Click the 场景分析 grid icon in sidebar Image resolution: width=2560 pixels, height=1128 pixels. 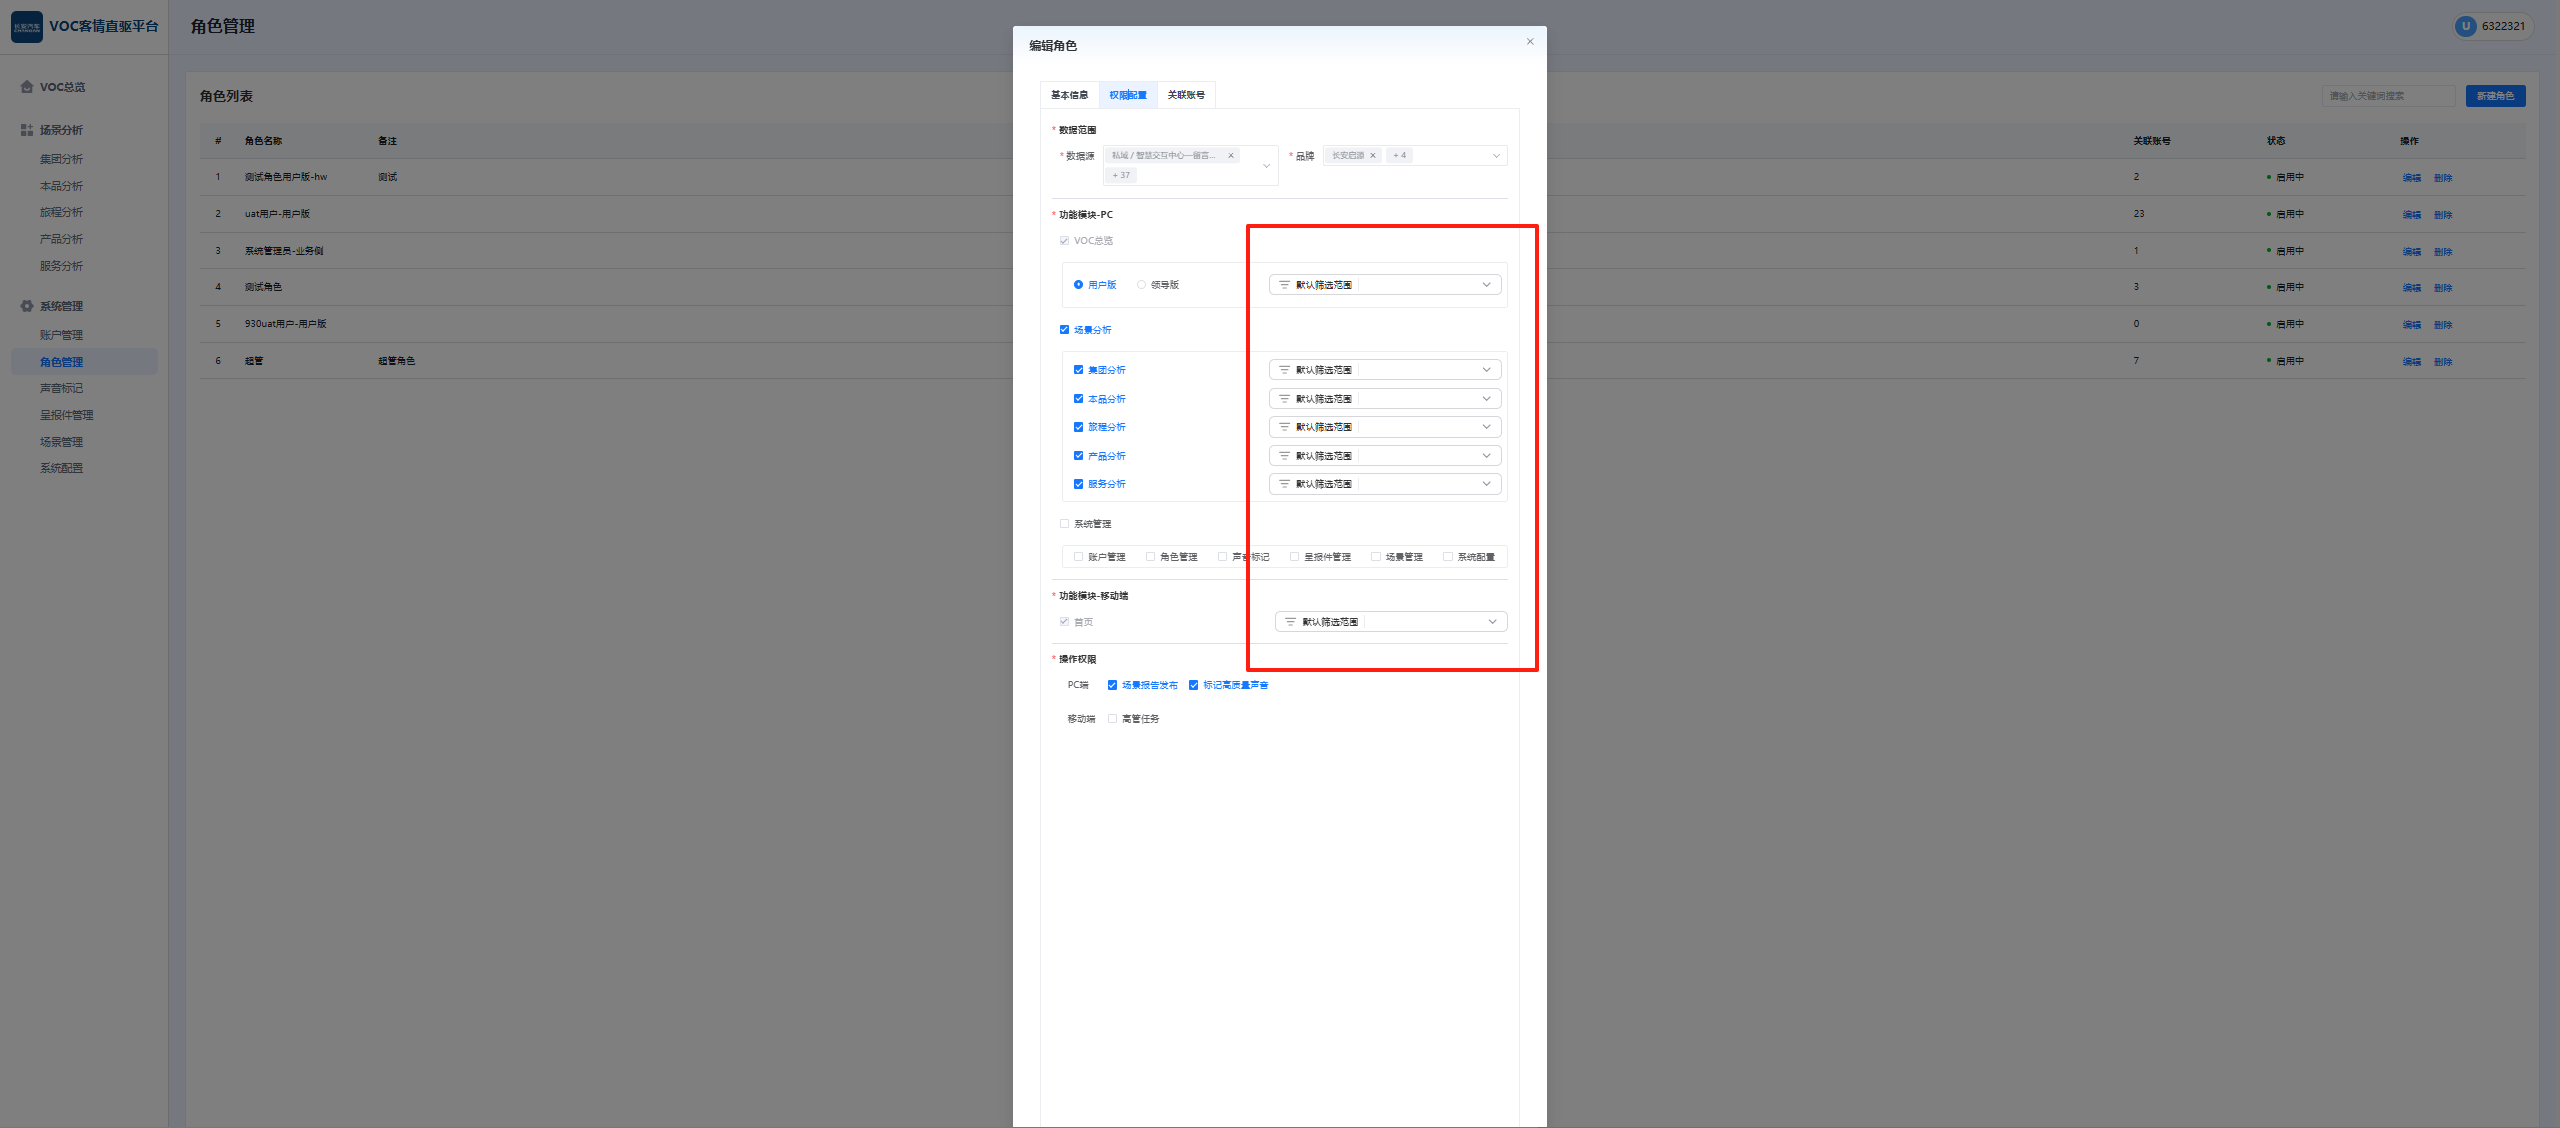(27, 130)
